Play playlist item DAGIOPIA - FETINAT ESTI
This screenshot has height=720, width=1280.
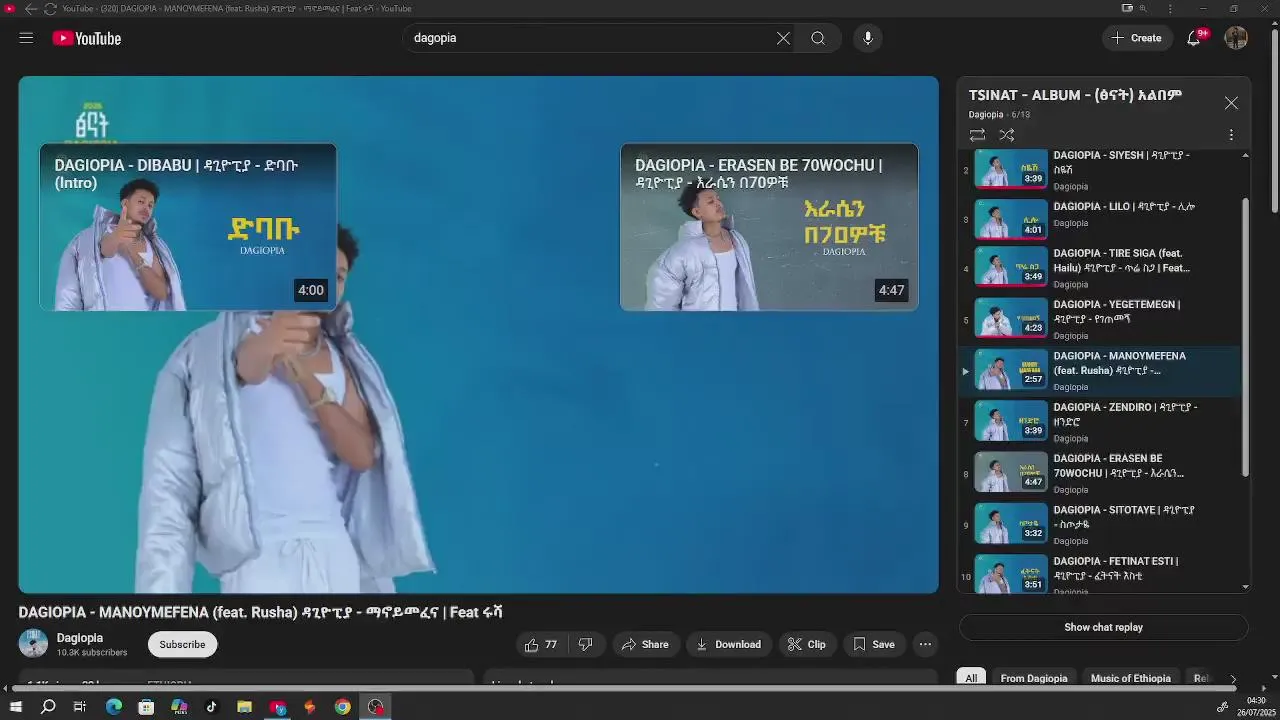[x=1100, y=572]
